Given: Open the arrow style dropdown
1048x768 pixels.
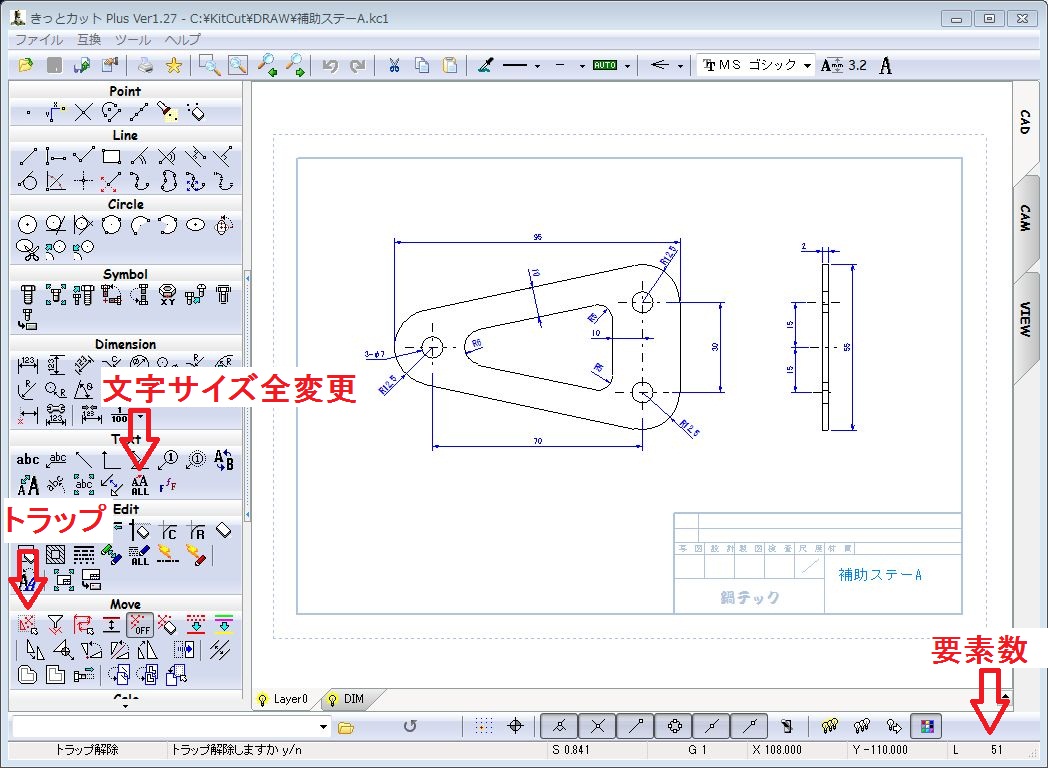Looking at the screenshot, I should coord(680,66).
